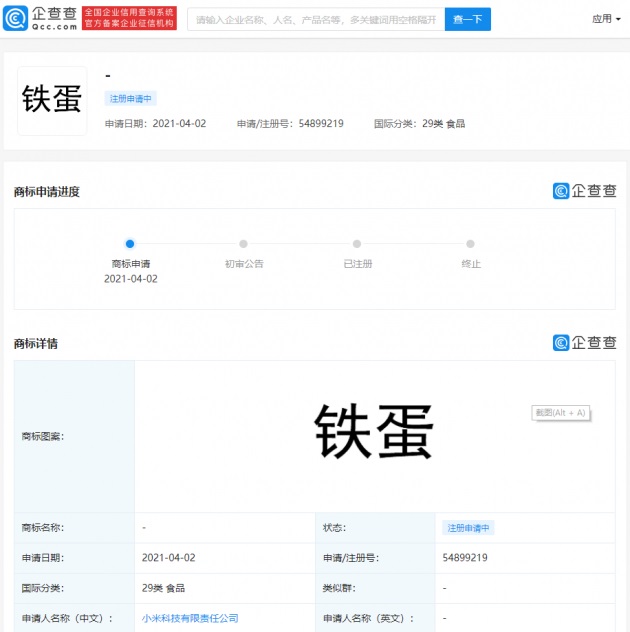Click the Qcc 企查查 logo in header
The width and height of the screenshot is (630, 632).
[39, 18]
